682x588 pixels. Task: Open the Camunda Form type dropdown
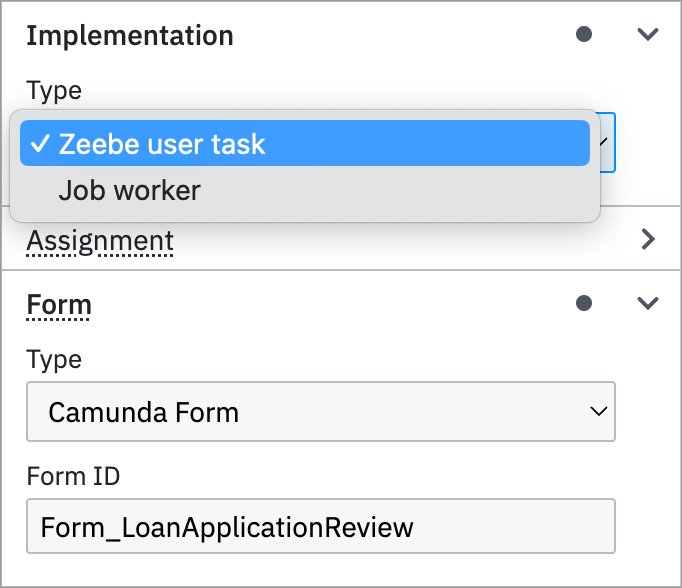point(320,411)
